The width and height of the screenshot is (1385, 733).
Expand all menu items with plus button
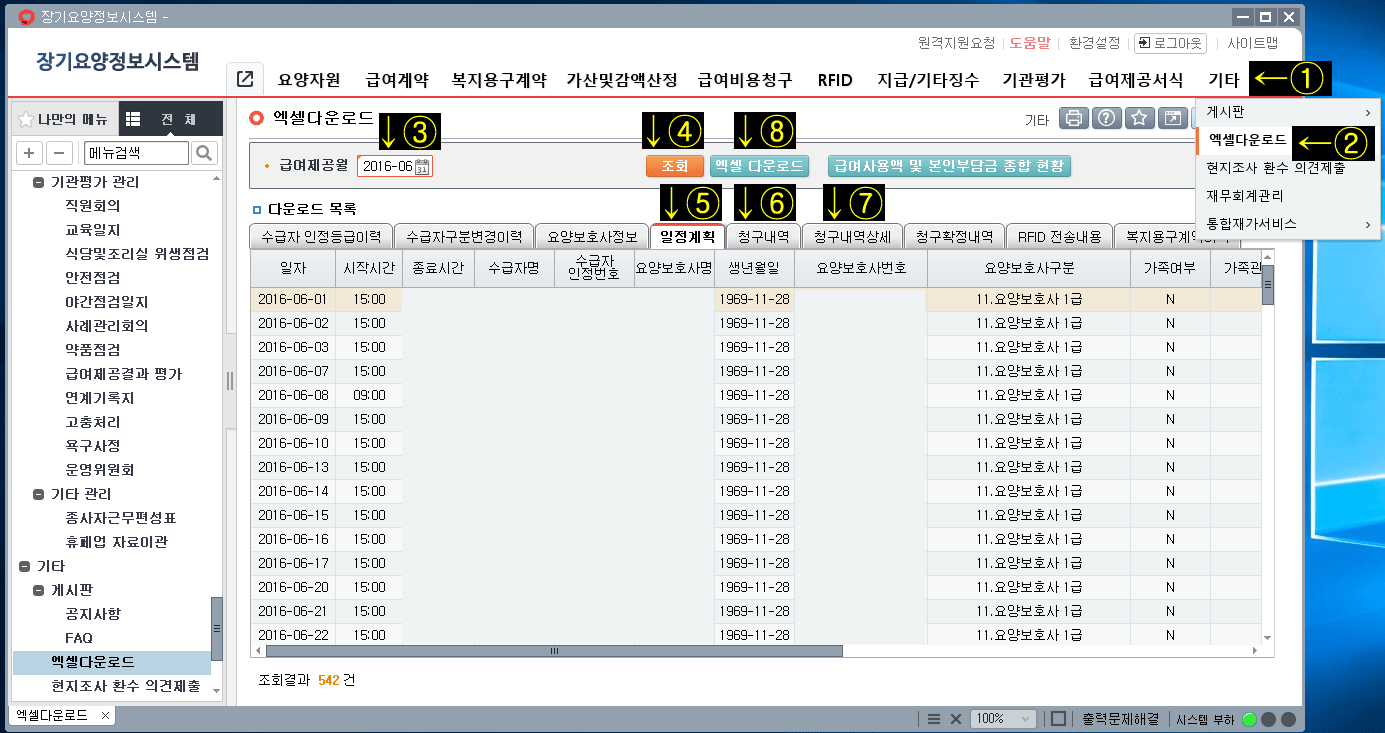[30, 153]
